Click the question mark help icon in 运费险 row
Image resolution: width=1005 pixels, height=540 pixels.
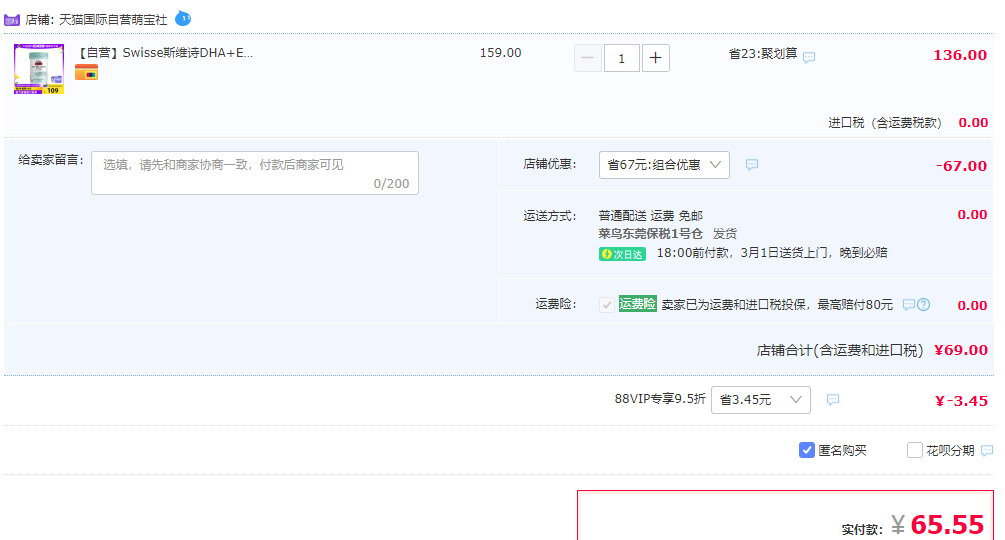[923, 305]
